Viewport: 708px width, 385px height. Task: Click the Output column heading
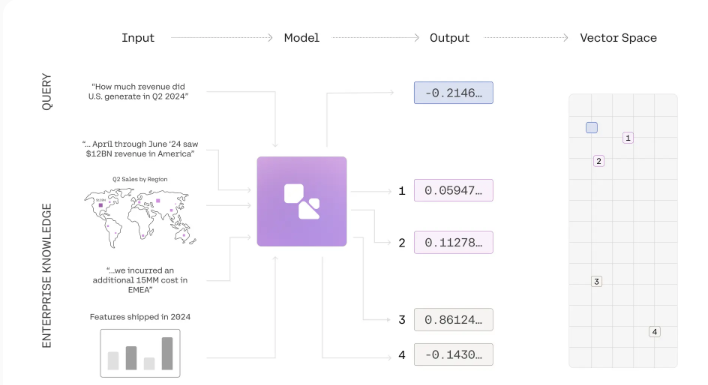click(449, 38)
